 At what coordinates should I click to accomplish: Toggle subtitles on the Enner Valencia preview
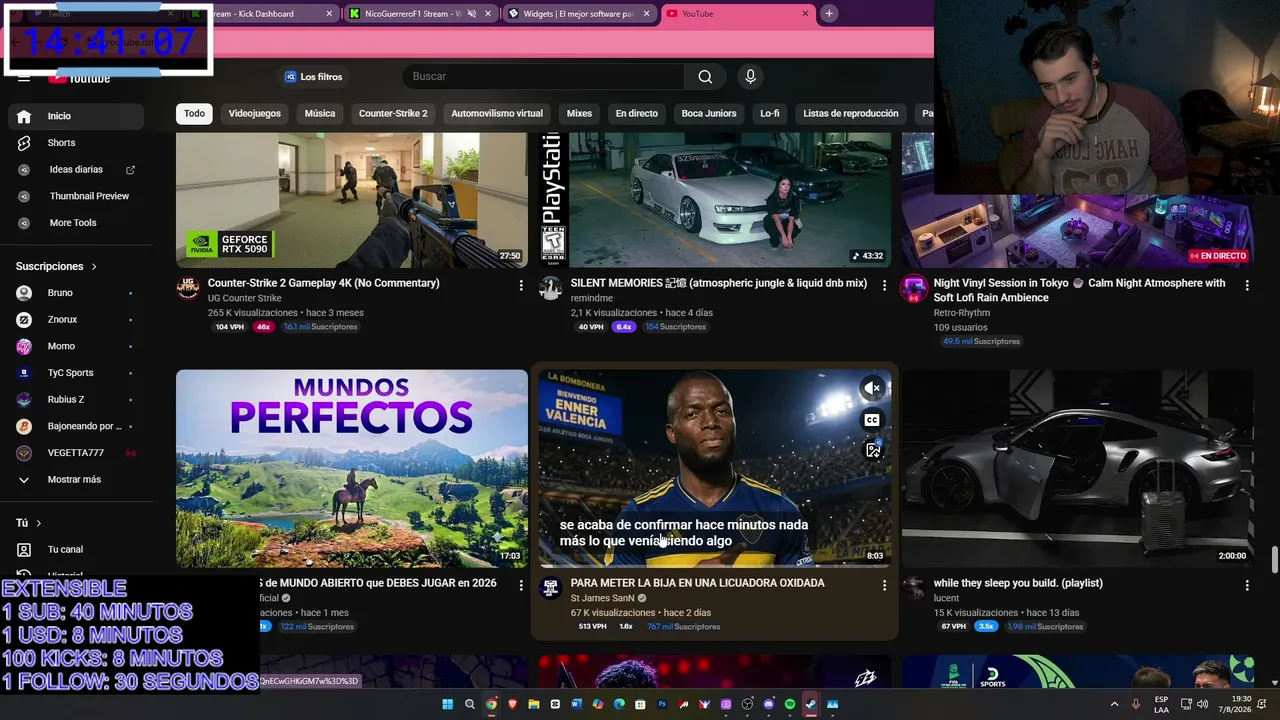coord(872,420)
